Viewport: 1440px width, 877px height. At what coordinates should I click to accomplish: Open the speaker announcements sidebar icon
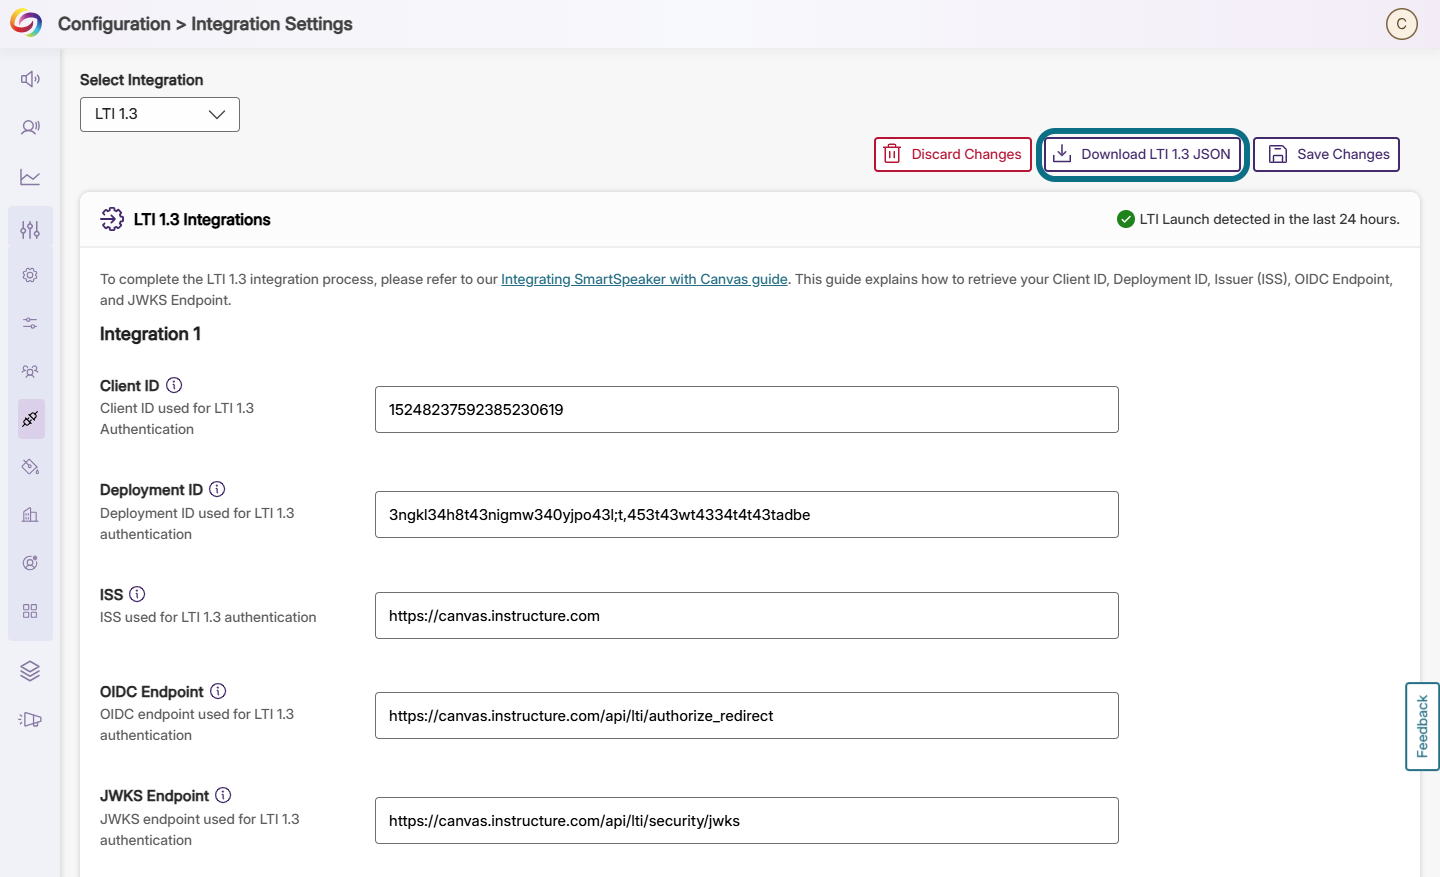30,79
